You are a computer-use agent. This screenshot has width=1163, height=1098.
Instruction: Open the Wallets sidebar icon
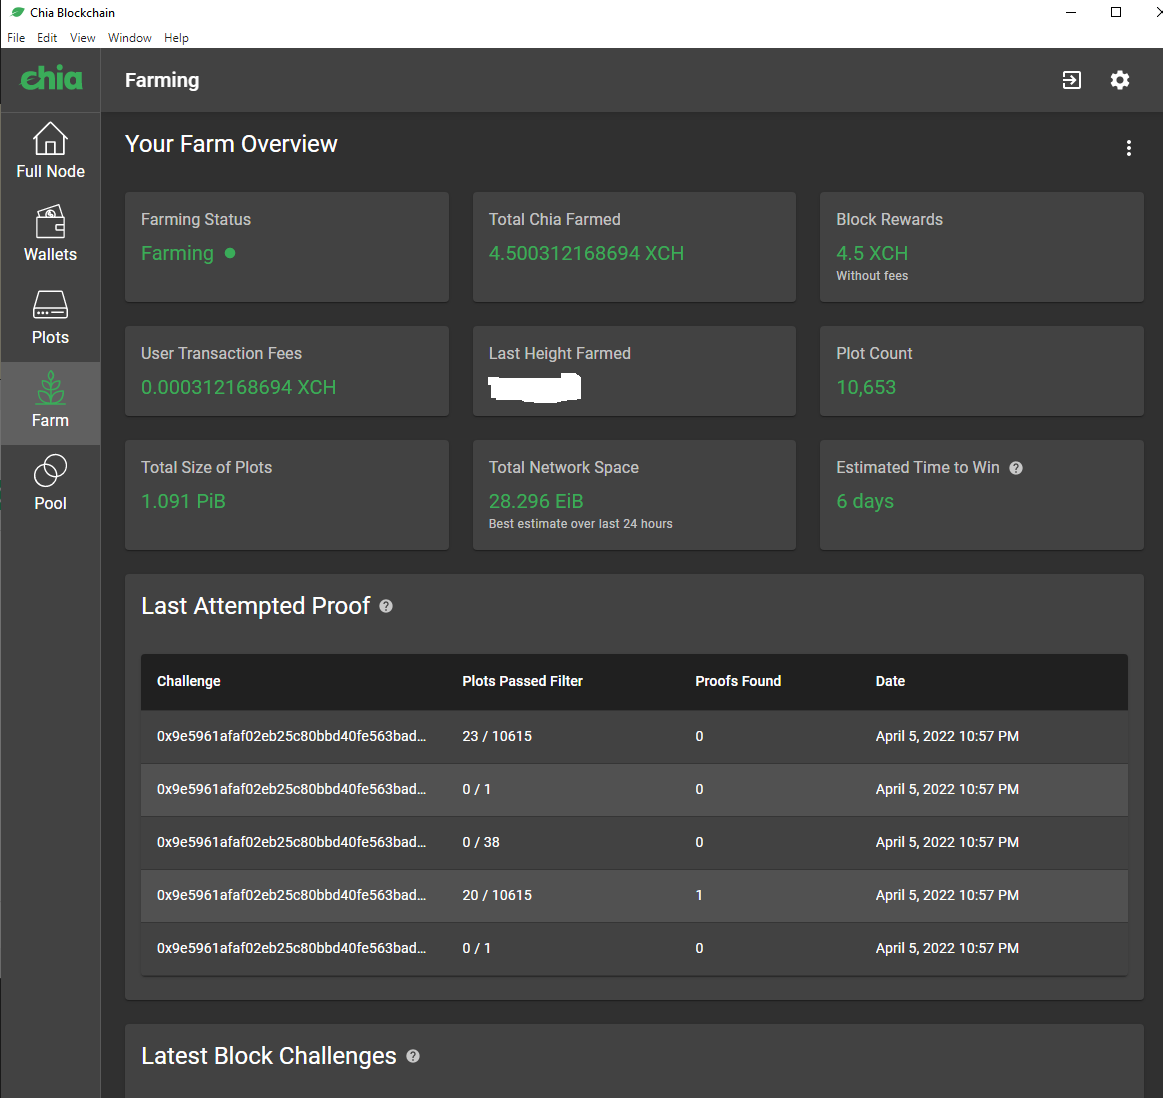50,234
